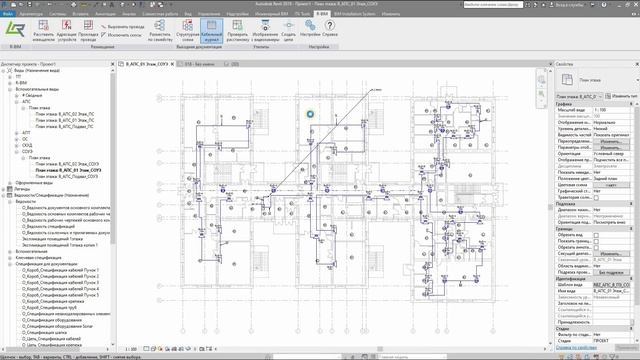Collapse Графика properties group
Image resolution: width=640 pixels, height=360 pixels.
(631, 104)
